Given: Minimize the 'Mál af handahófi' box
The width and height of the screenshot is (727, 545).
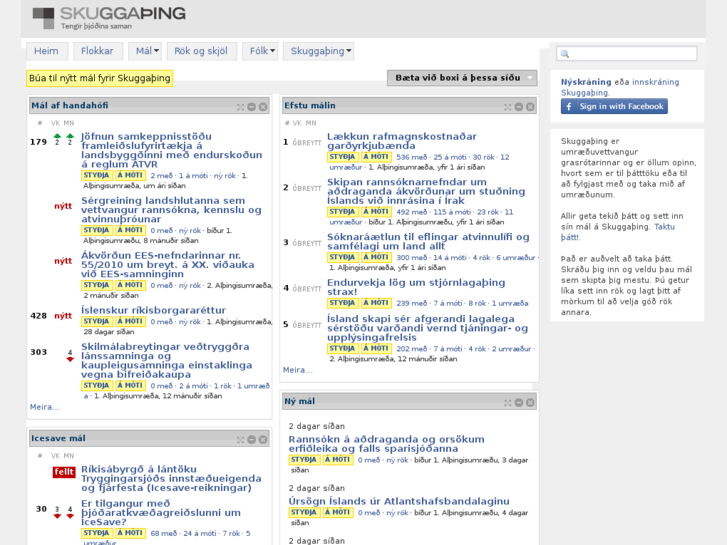Looking at the screenshot, I should tap(252, 107).
